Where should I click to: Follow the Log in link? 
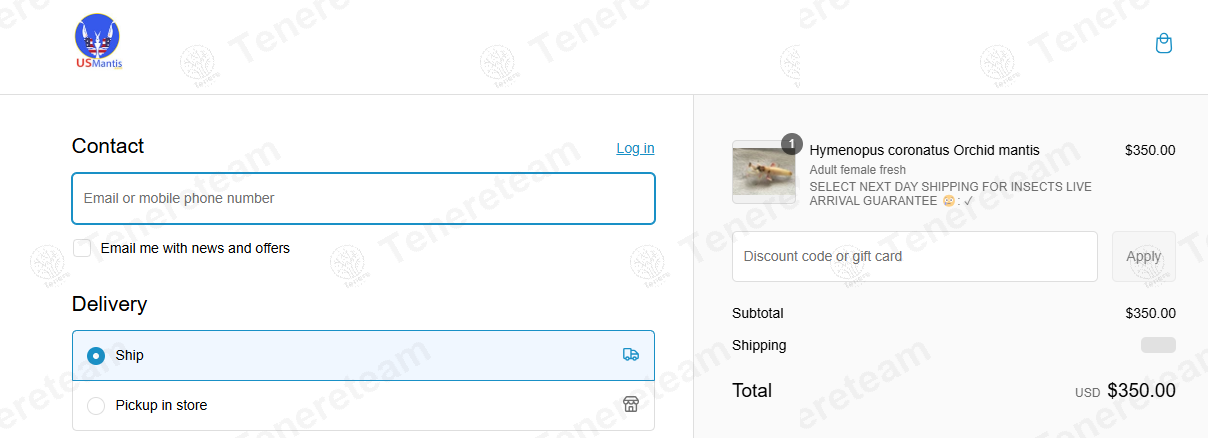pyautogui.click(x=635, y=148)
